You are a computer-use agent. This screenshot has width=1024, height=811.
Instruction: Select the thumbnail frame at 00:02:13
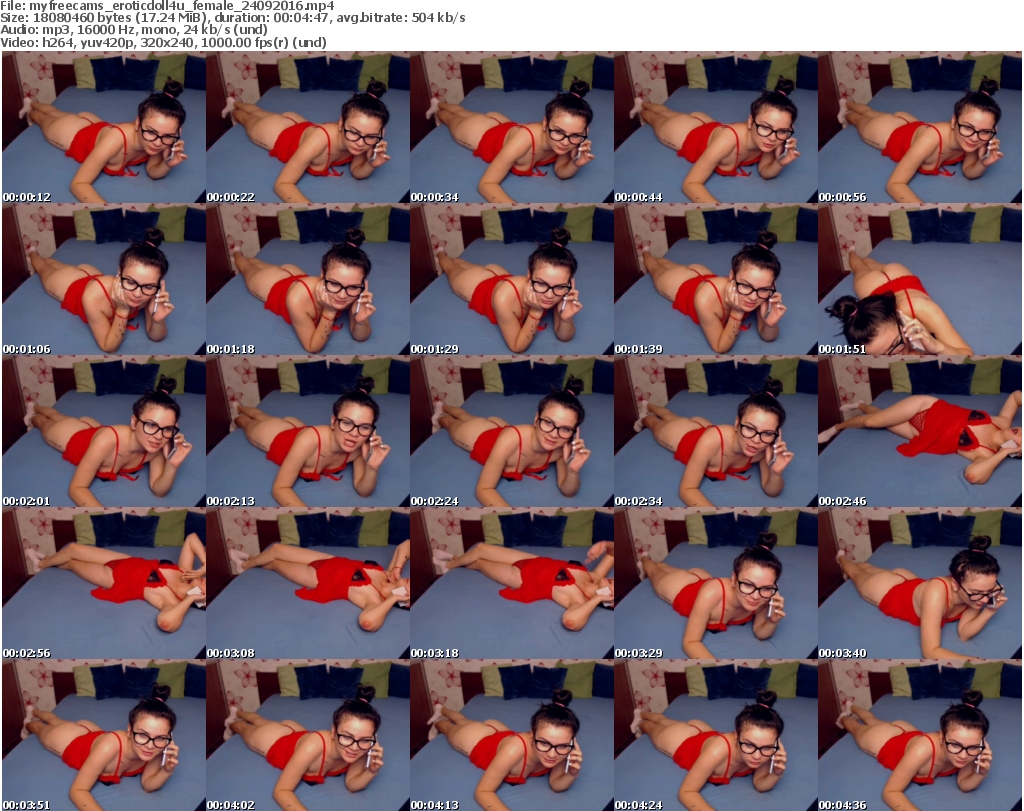click(x=308, y=432)
